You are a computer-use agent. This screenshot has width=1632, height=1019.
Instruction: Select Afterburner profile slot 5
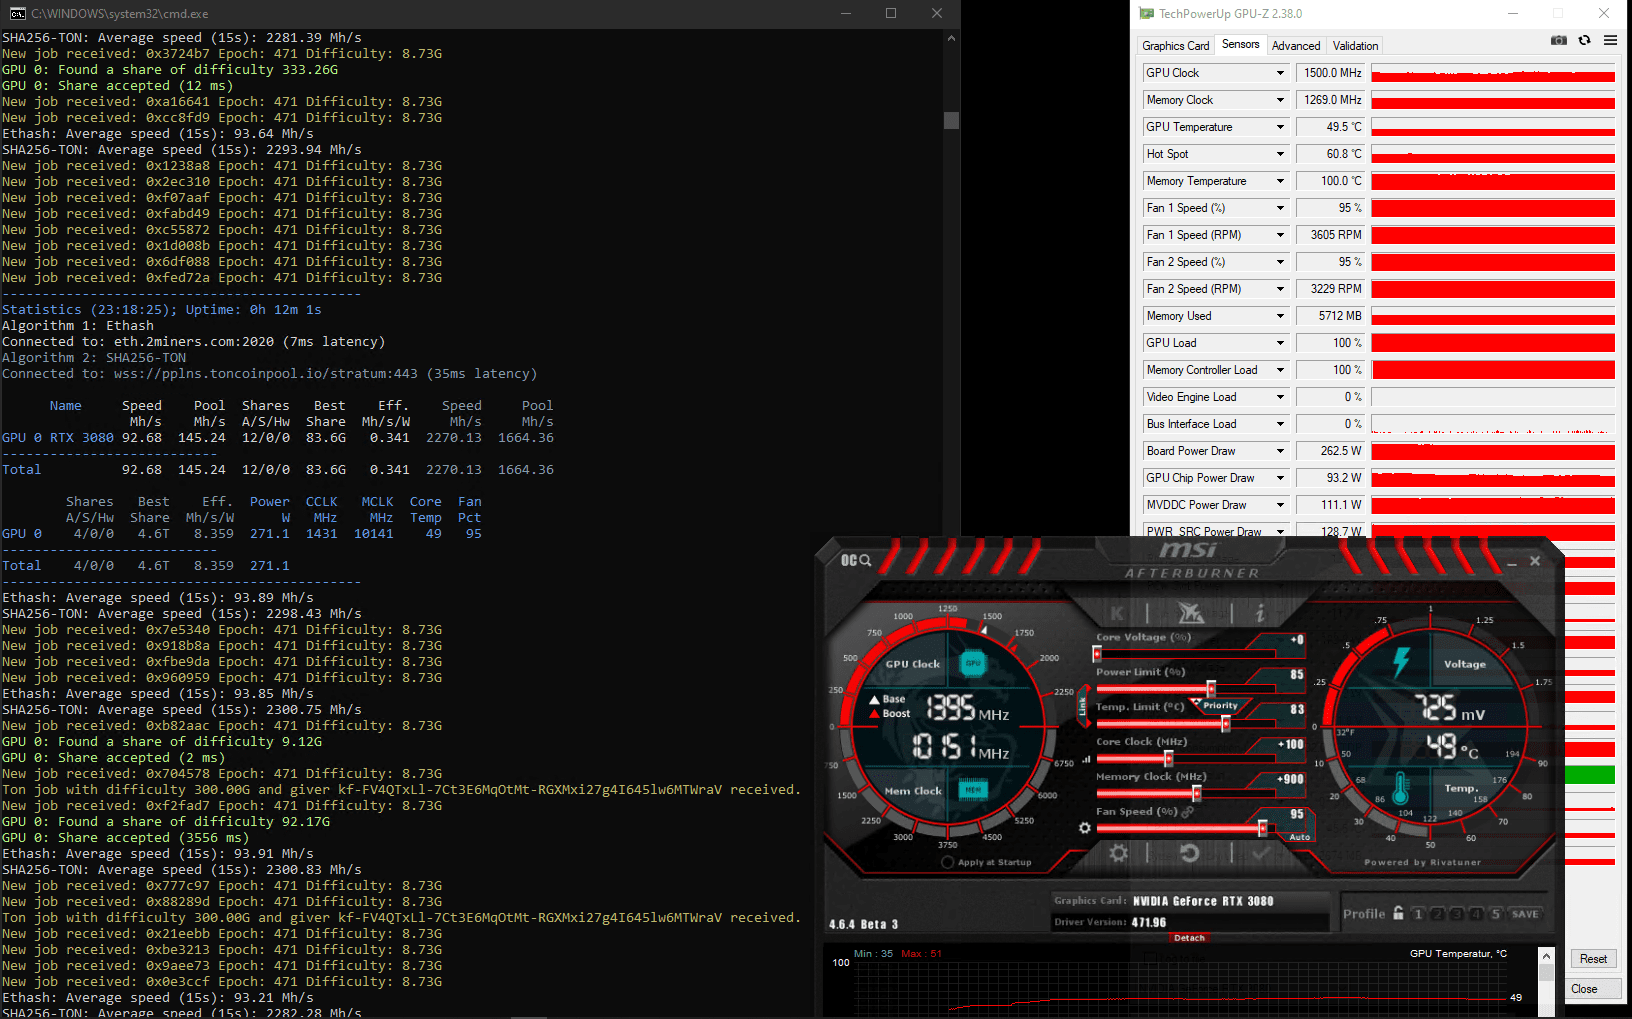(x=1496, y=914)
